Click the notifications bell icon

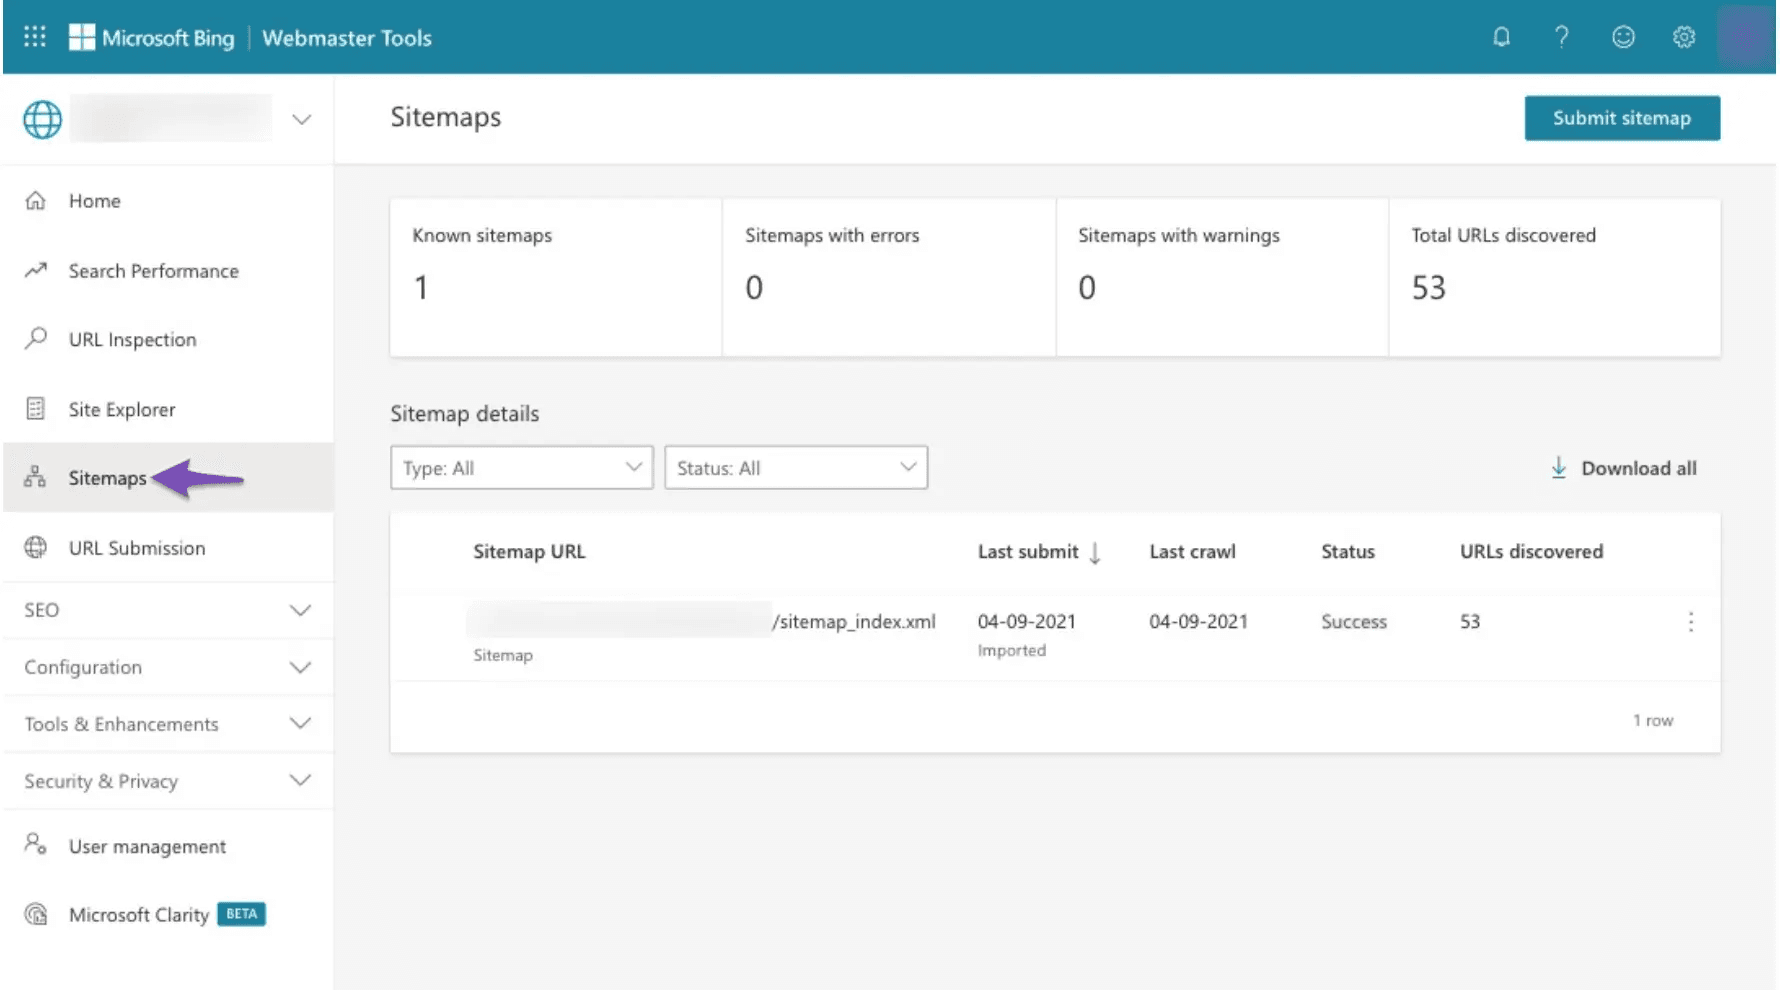pos(1501,37)
